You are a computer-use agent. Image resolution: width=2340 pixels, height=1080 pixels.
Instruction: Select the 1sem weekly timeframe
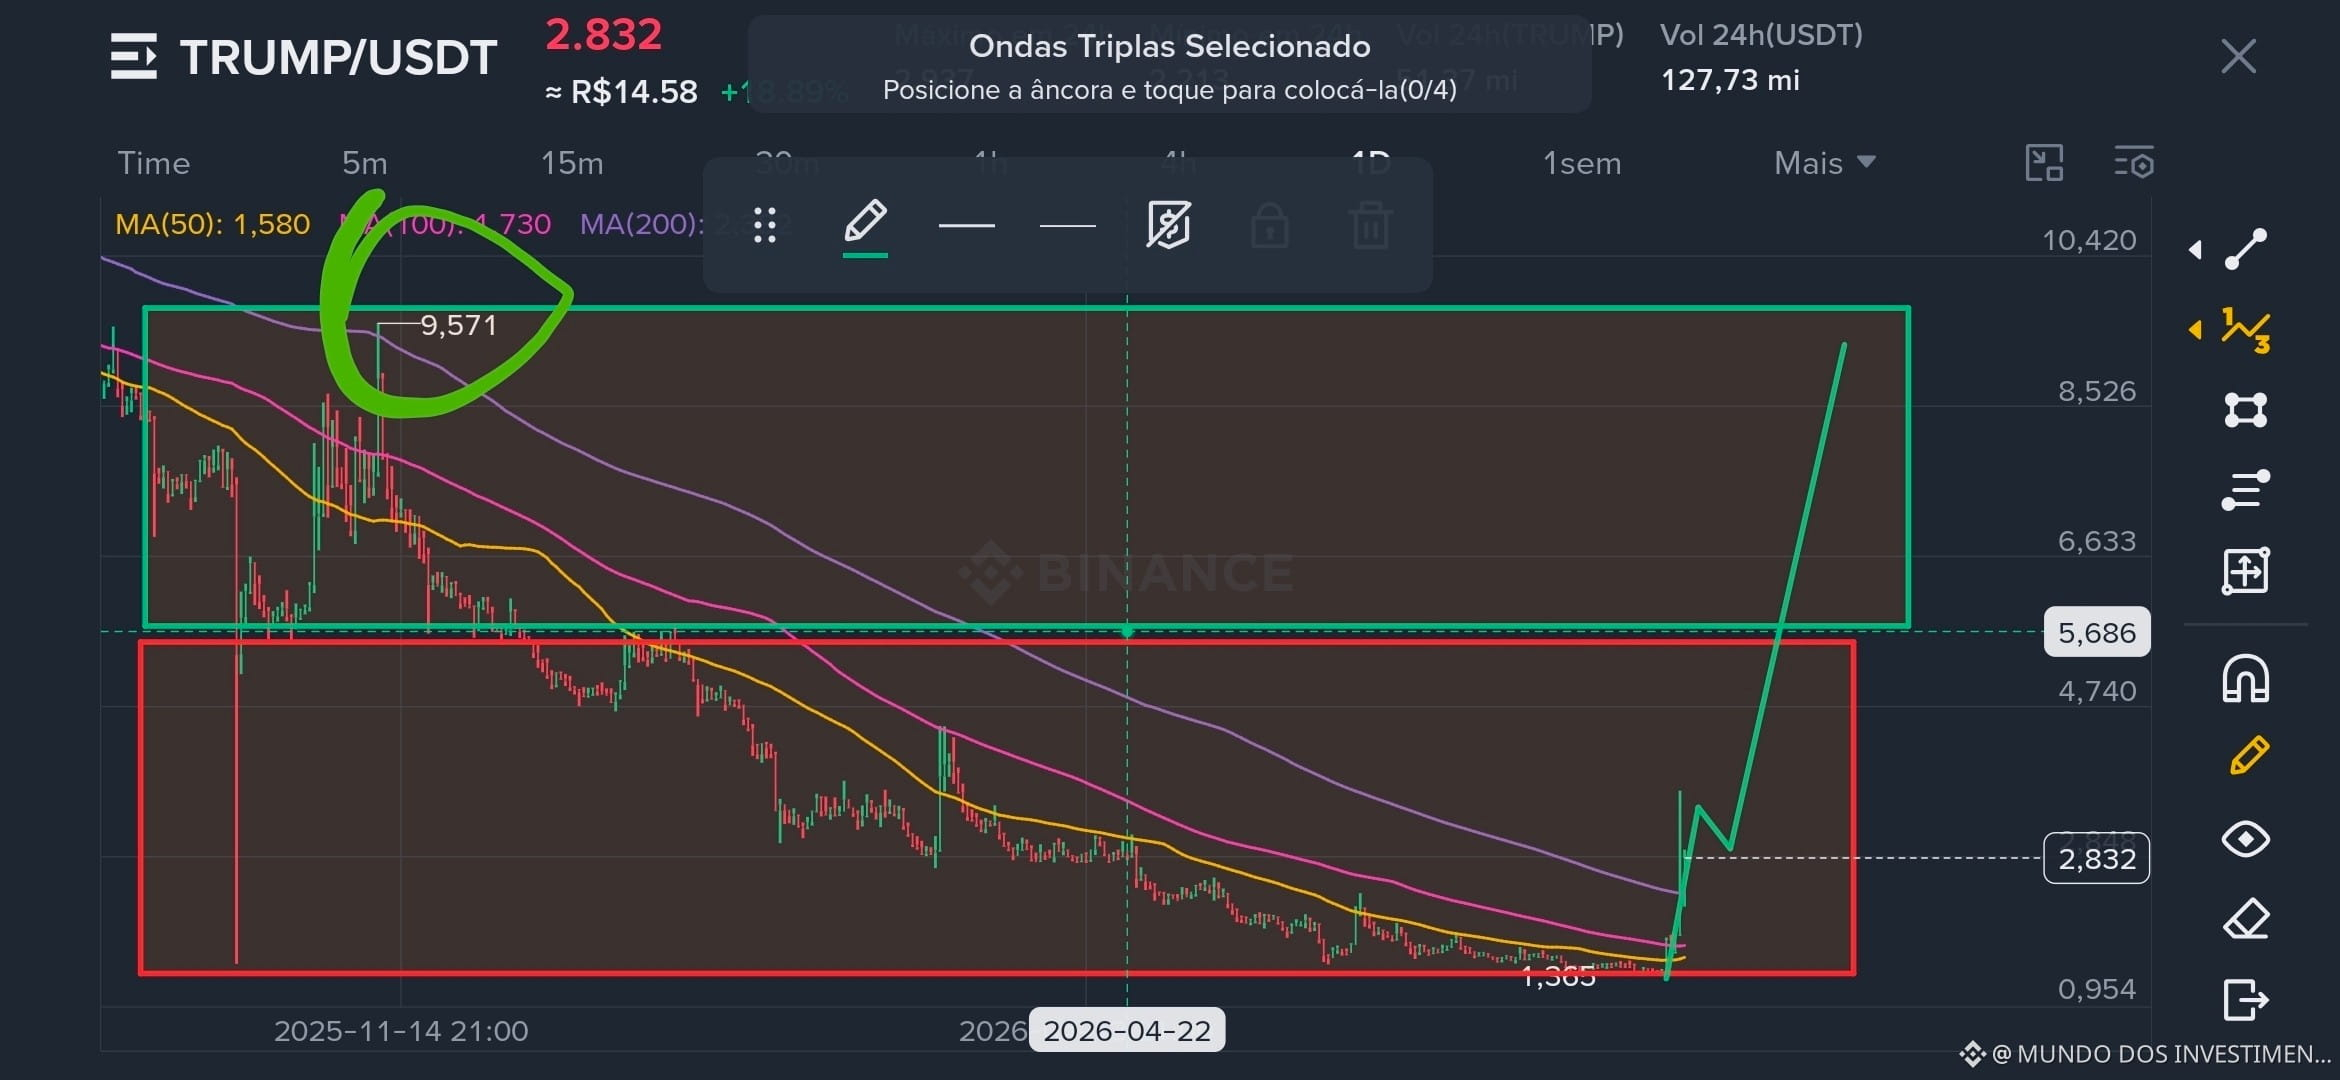(x=1582, y=163)
